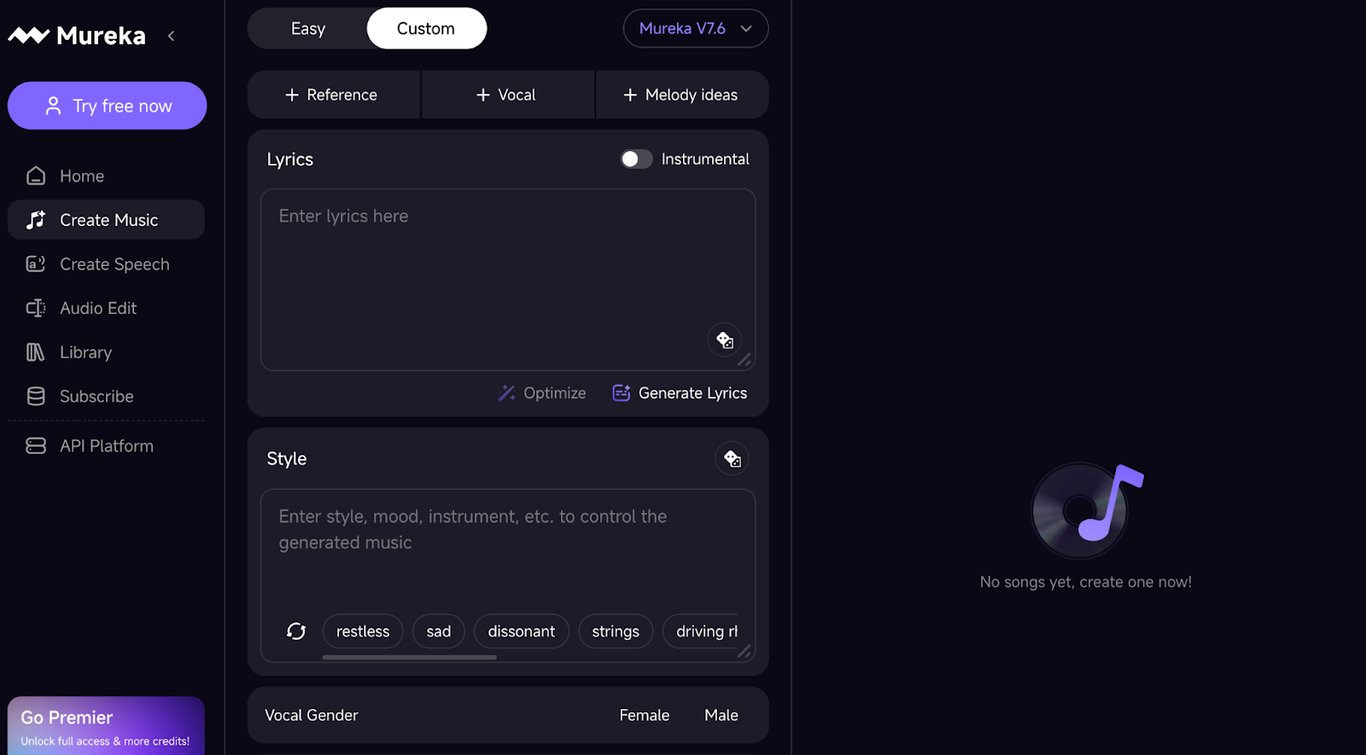The image size is (1366, 755).
Task: Open the Library section
Action: pos(85,351)
